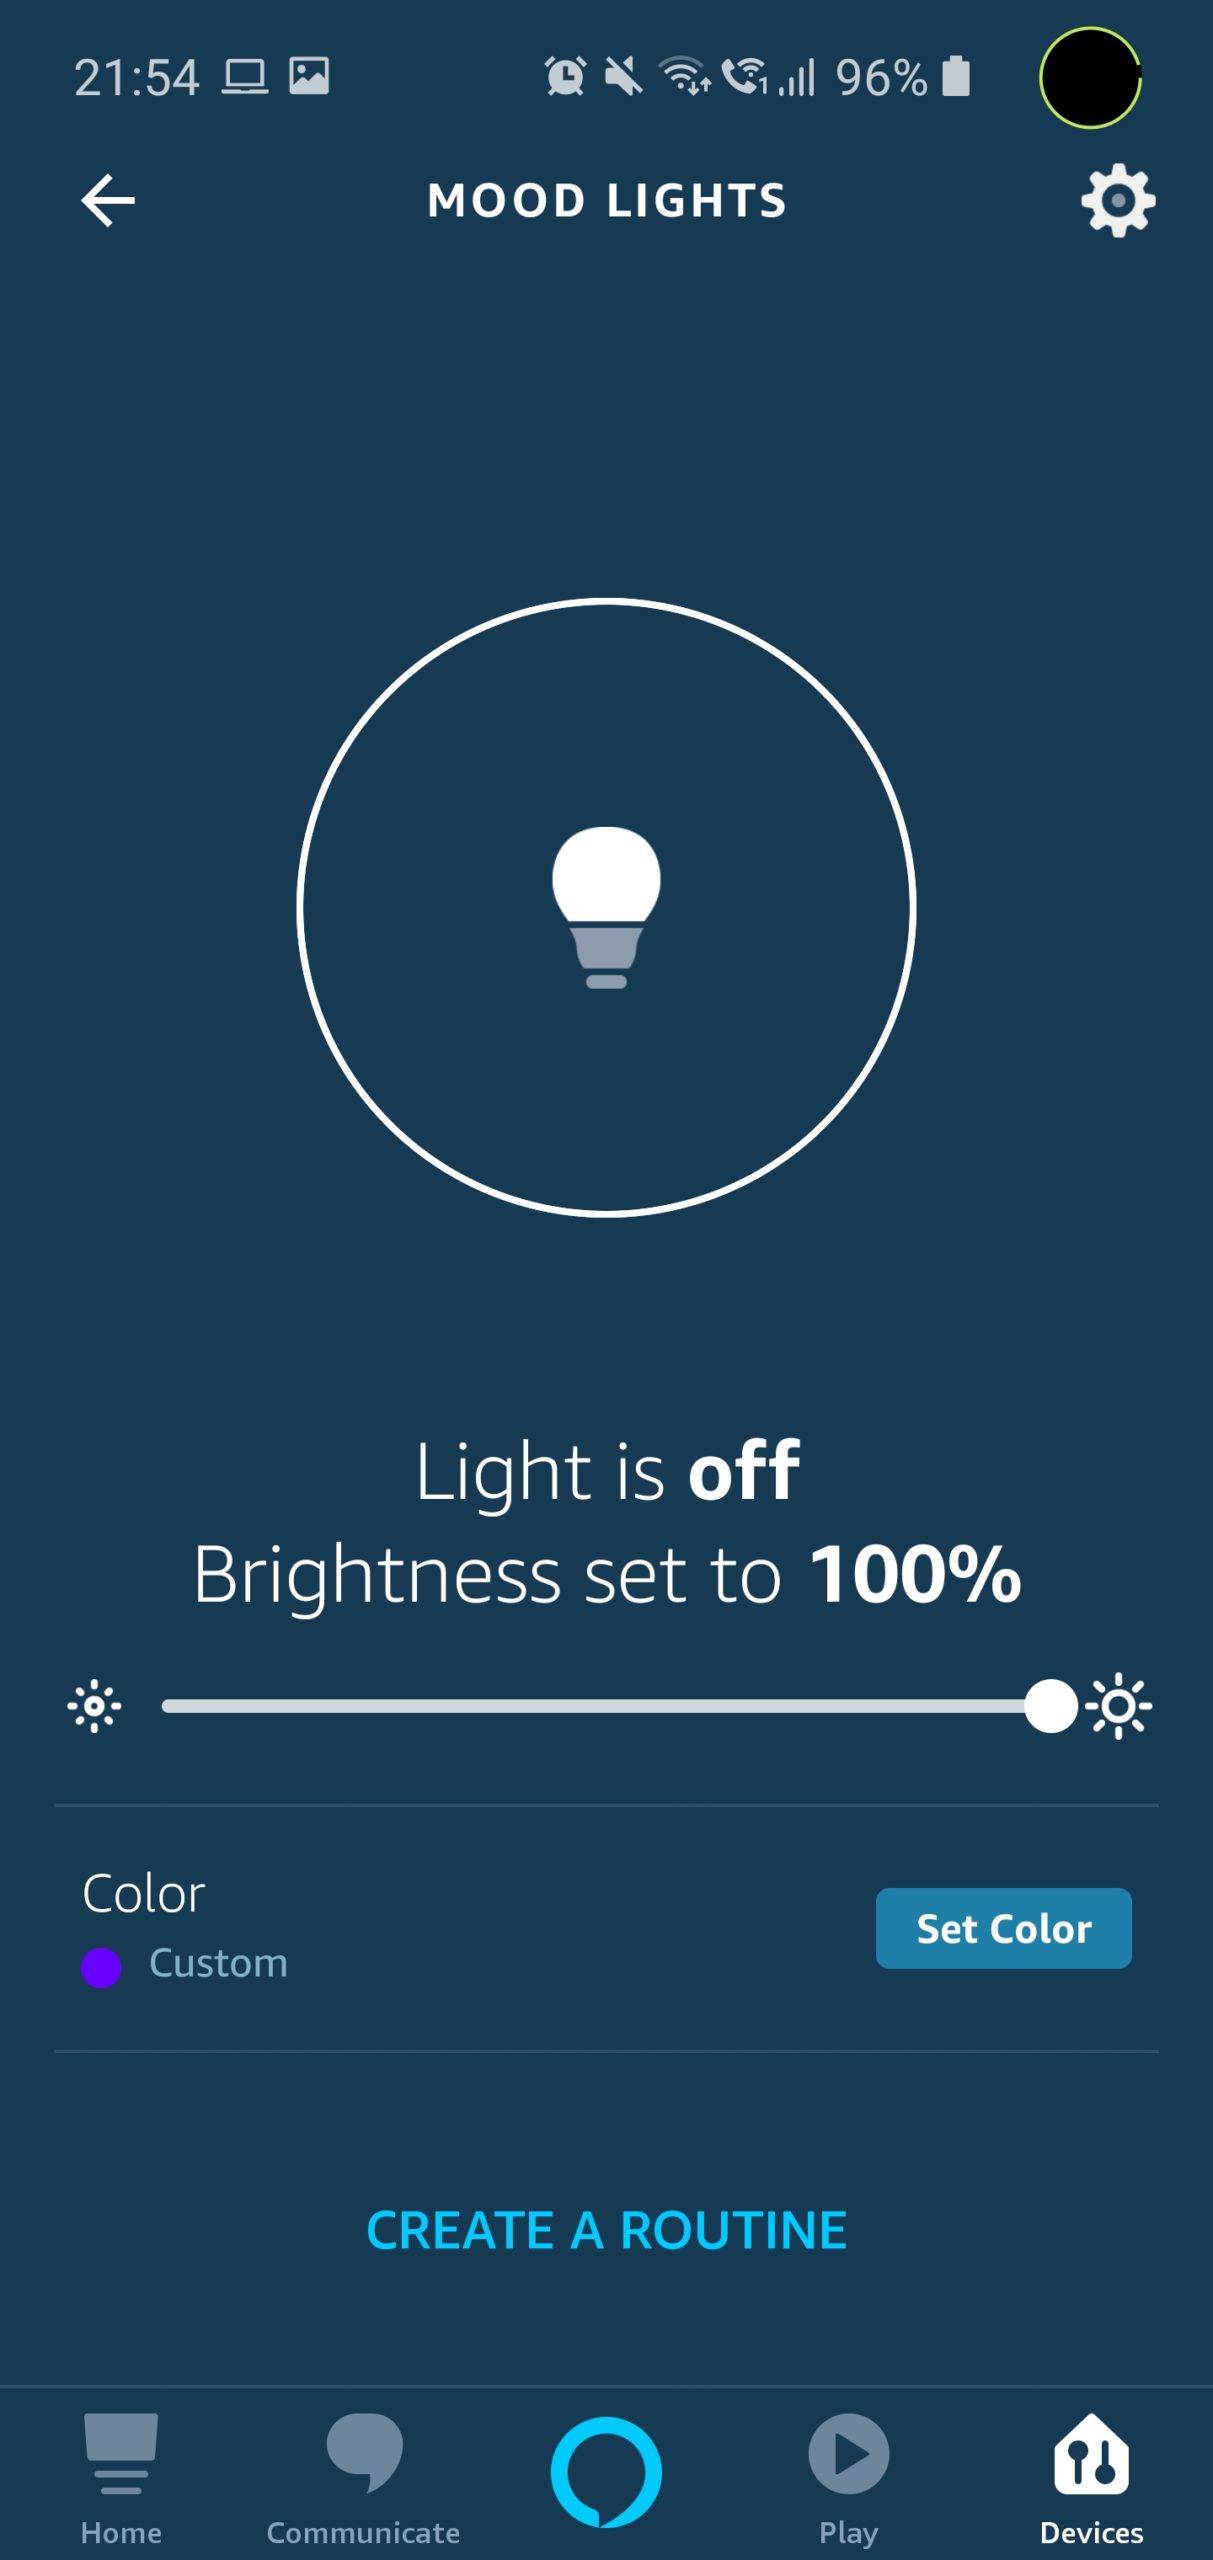This screenshot has height=2560, width=1213.
Task: Tap CREATE A ROUTINE link
Action: 606,2230
